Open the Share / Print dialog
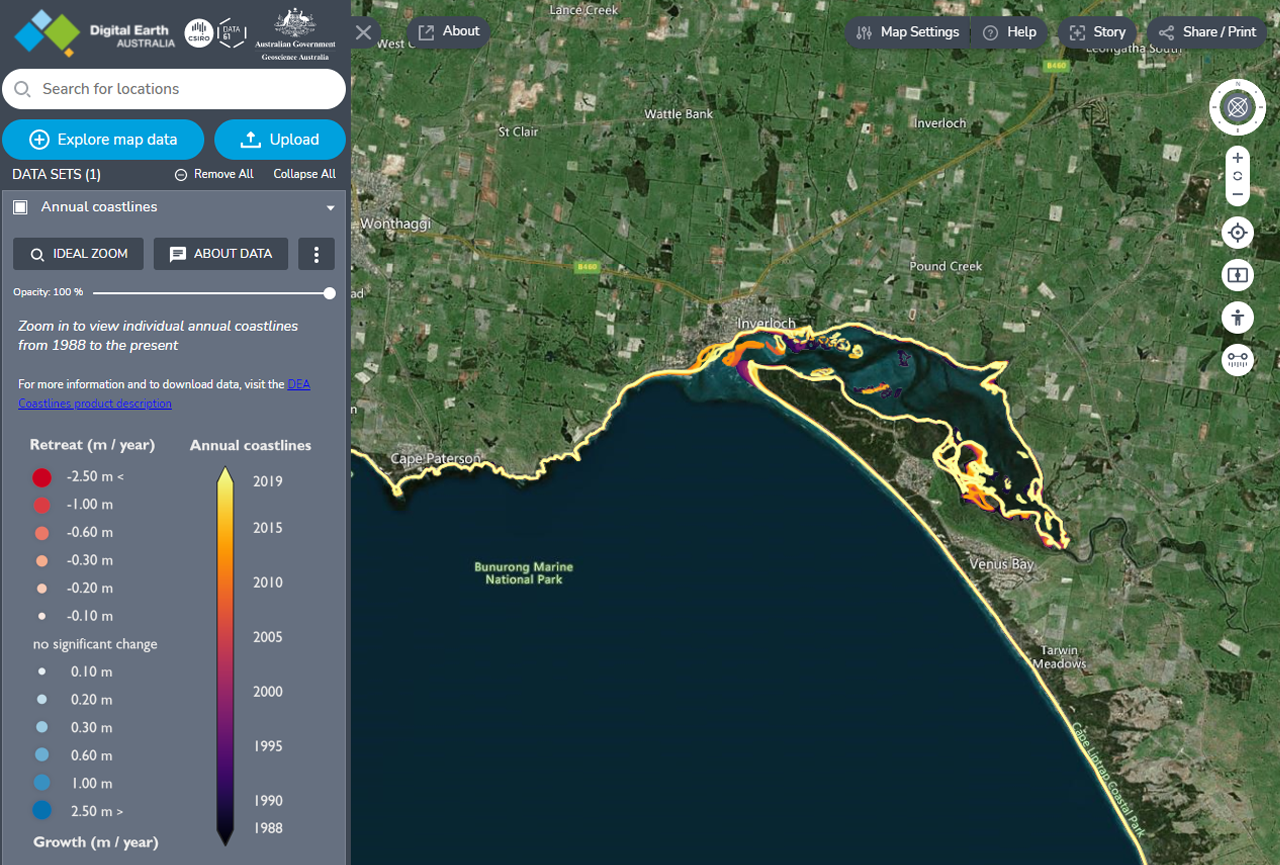 click(x=1207, y=32)
